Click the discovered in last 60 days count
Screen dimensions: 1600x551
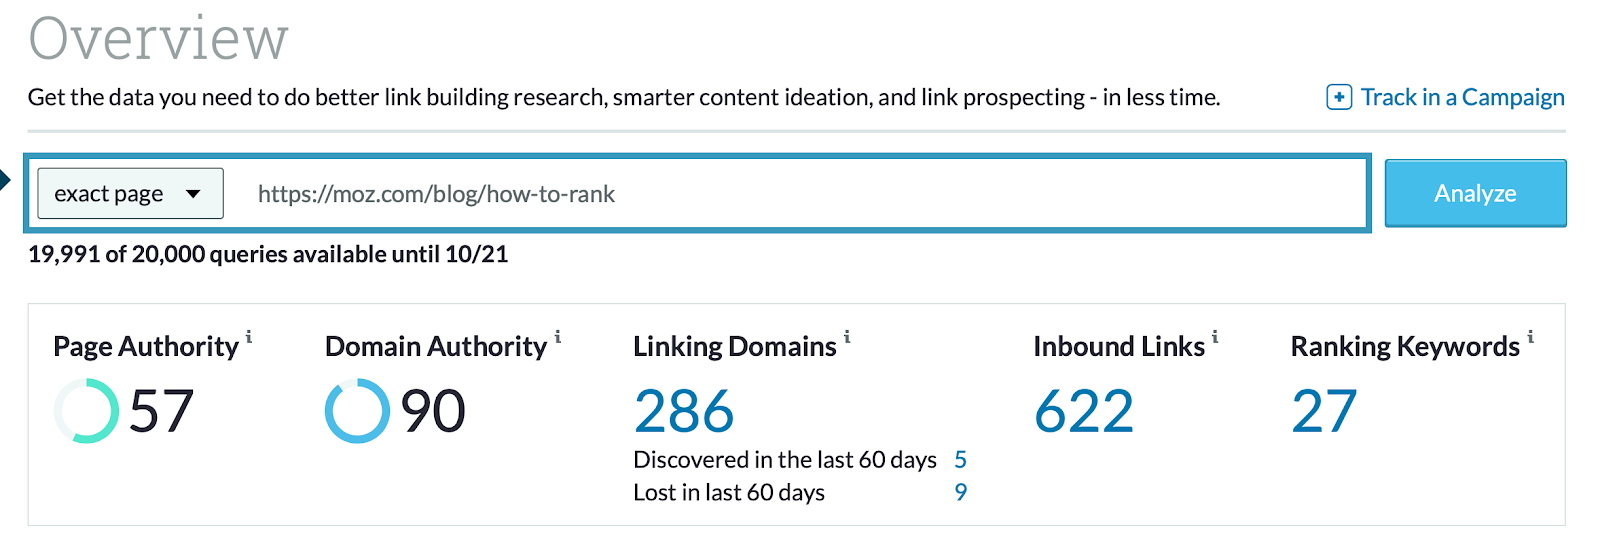[960, 460]
